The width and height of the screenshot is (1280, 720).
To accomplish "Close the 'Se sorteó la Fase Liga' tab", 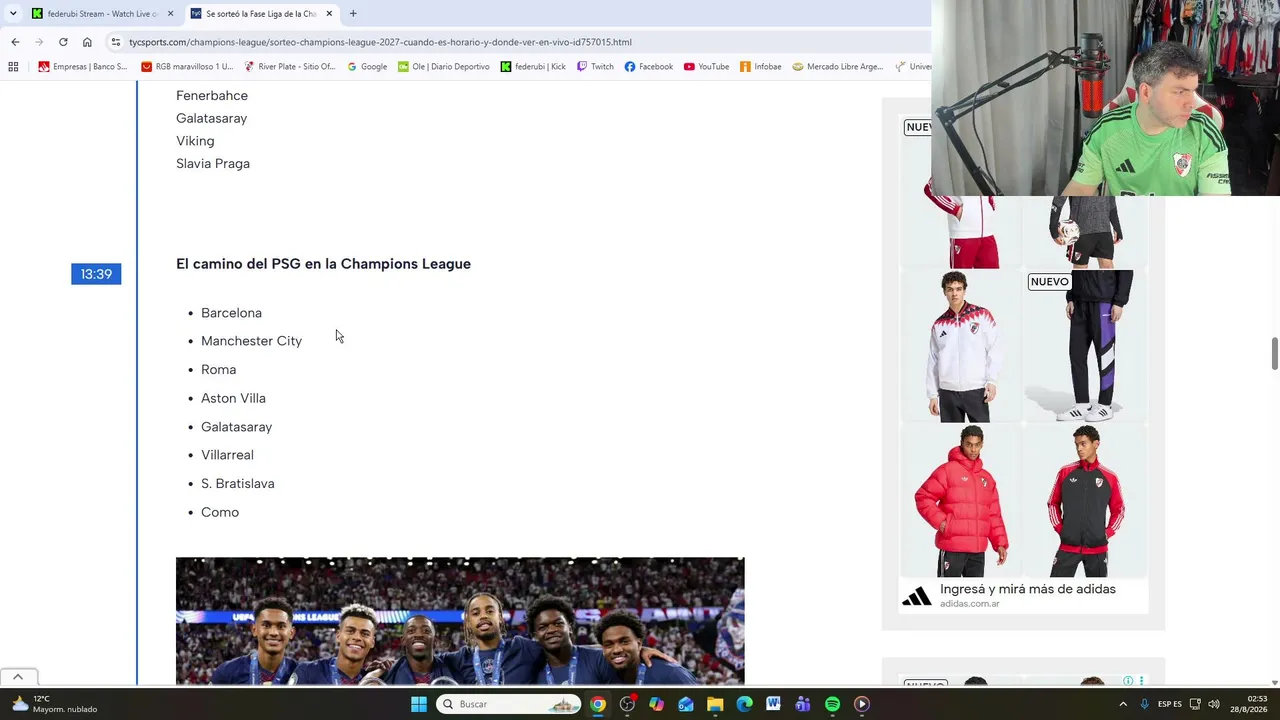I will pos(329,14).
